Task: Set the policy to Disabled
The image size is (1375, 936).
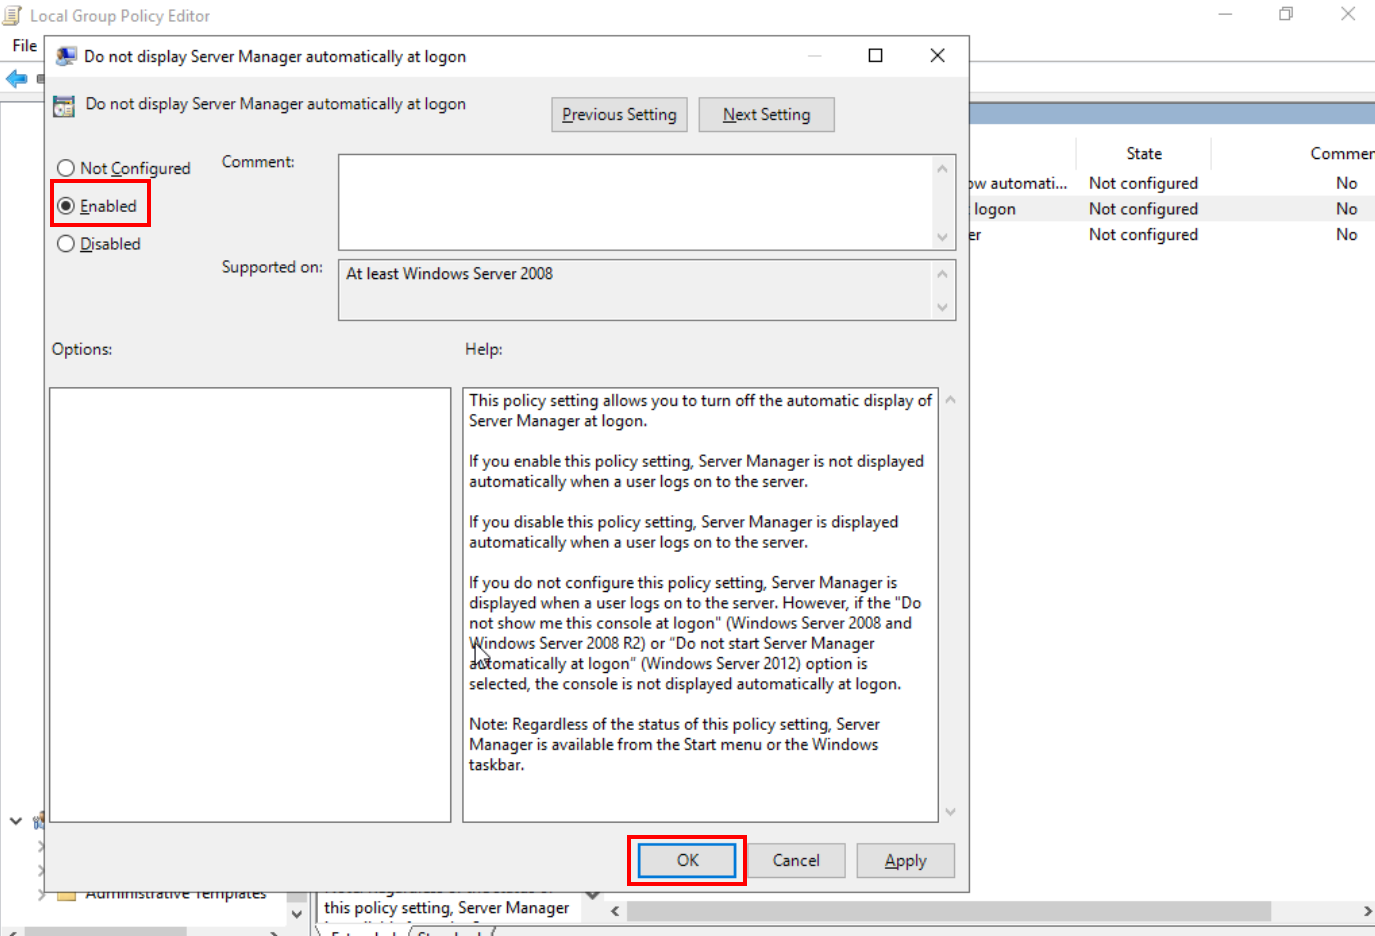Action: pyautogui.click(x=66, y=244)
